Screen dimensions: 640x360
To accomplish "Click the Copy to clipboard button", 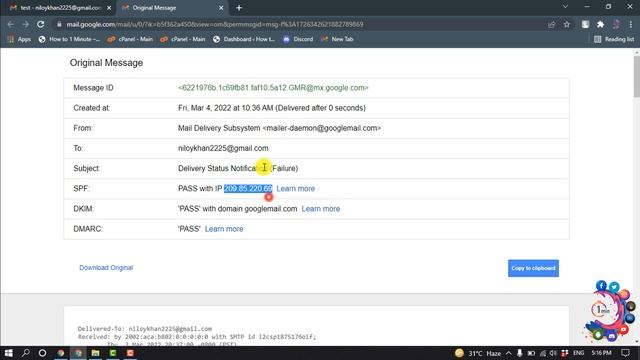I will tap(533, 268).
